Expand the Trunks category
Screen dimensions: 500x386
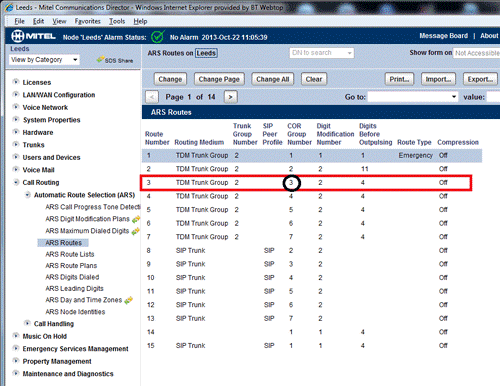15,144
